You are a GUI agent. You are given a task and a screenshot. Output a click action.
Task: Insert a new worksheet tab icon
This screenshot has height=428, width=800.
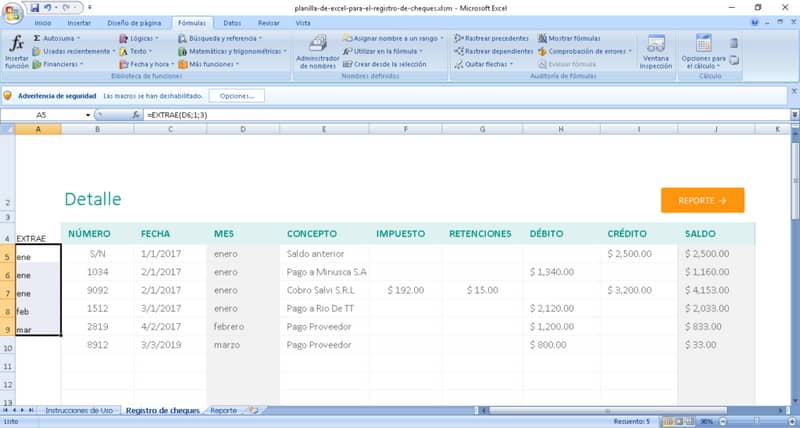[254, 411]
